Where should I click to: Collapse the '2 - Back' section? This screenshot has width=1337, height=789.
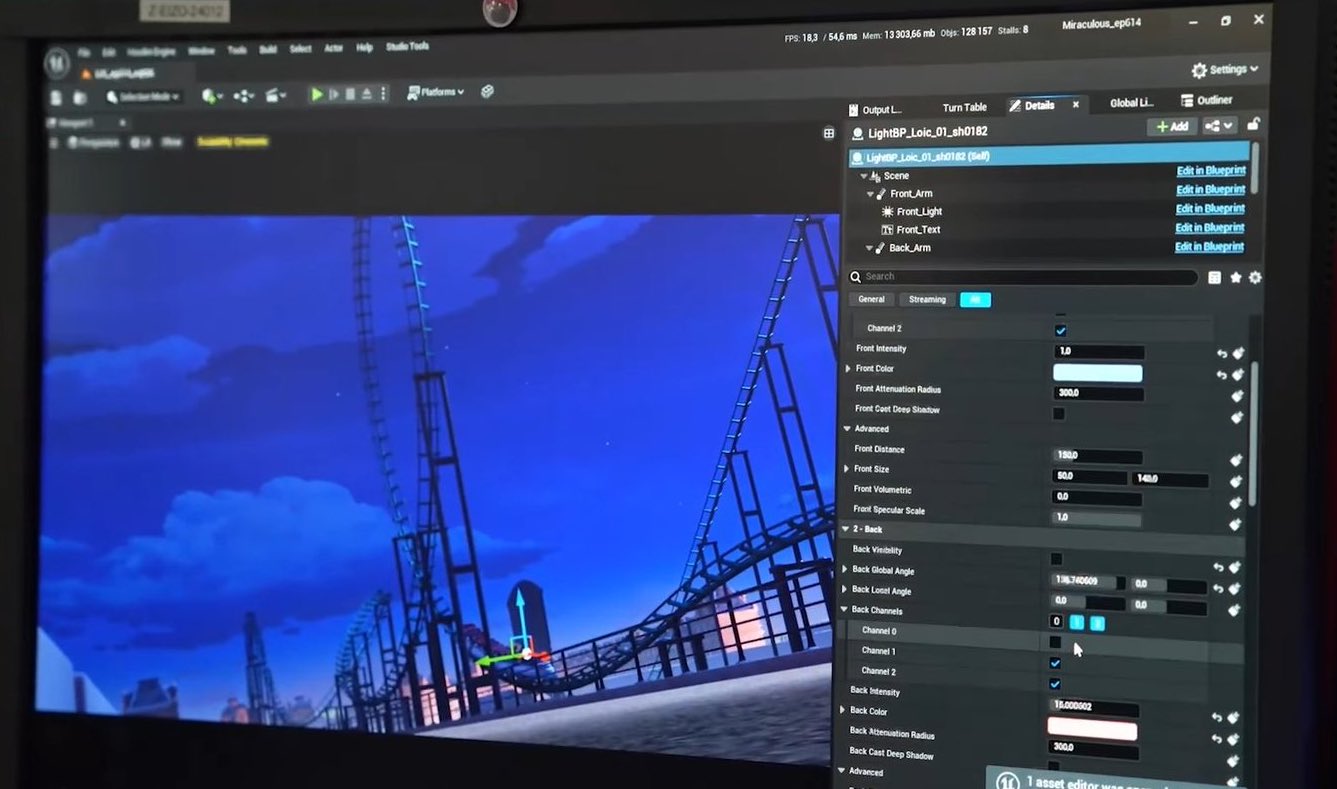[x=845, y=529]
